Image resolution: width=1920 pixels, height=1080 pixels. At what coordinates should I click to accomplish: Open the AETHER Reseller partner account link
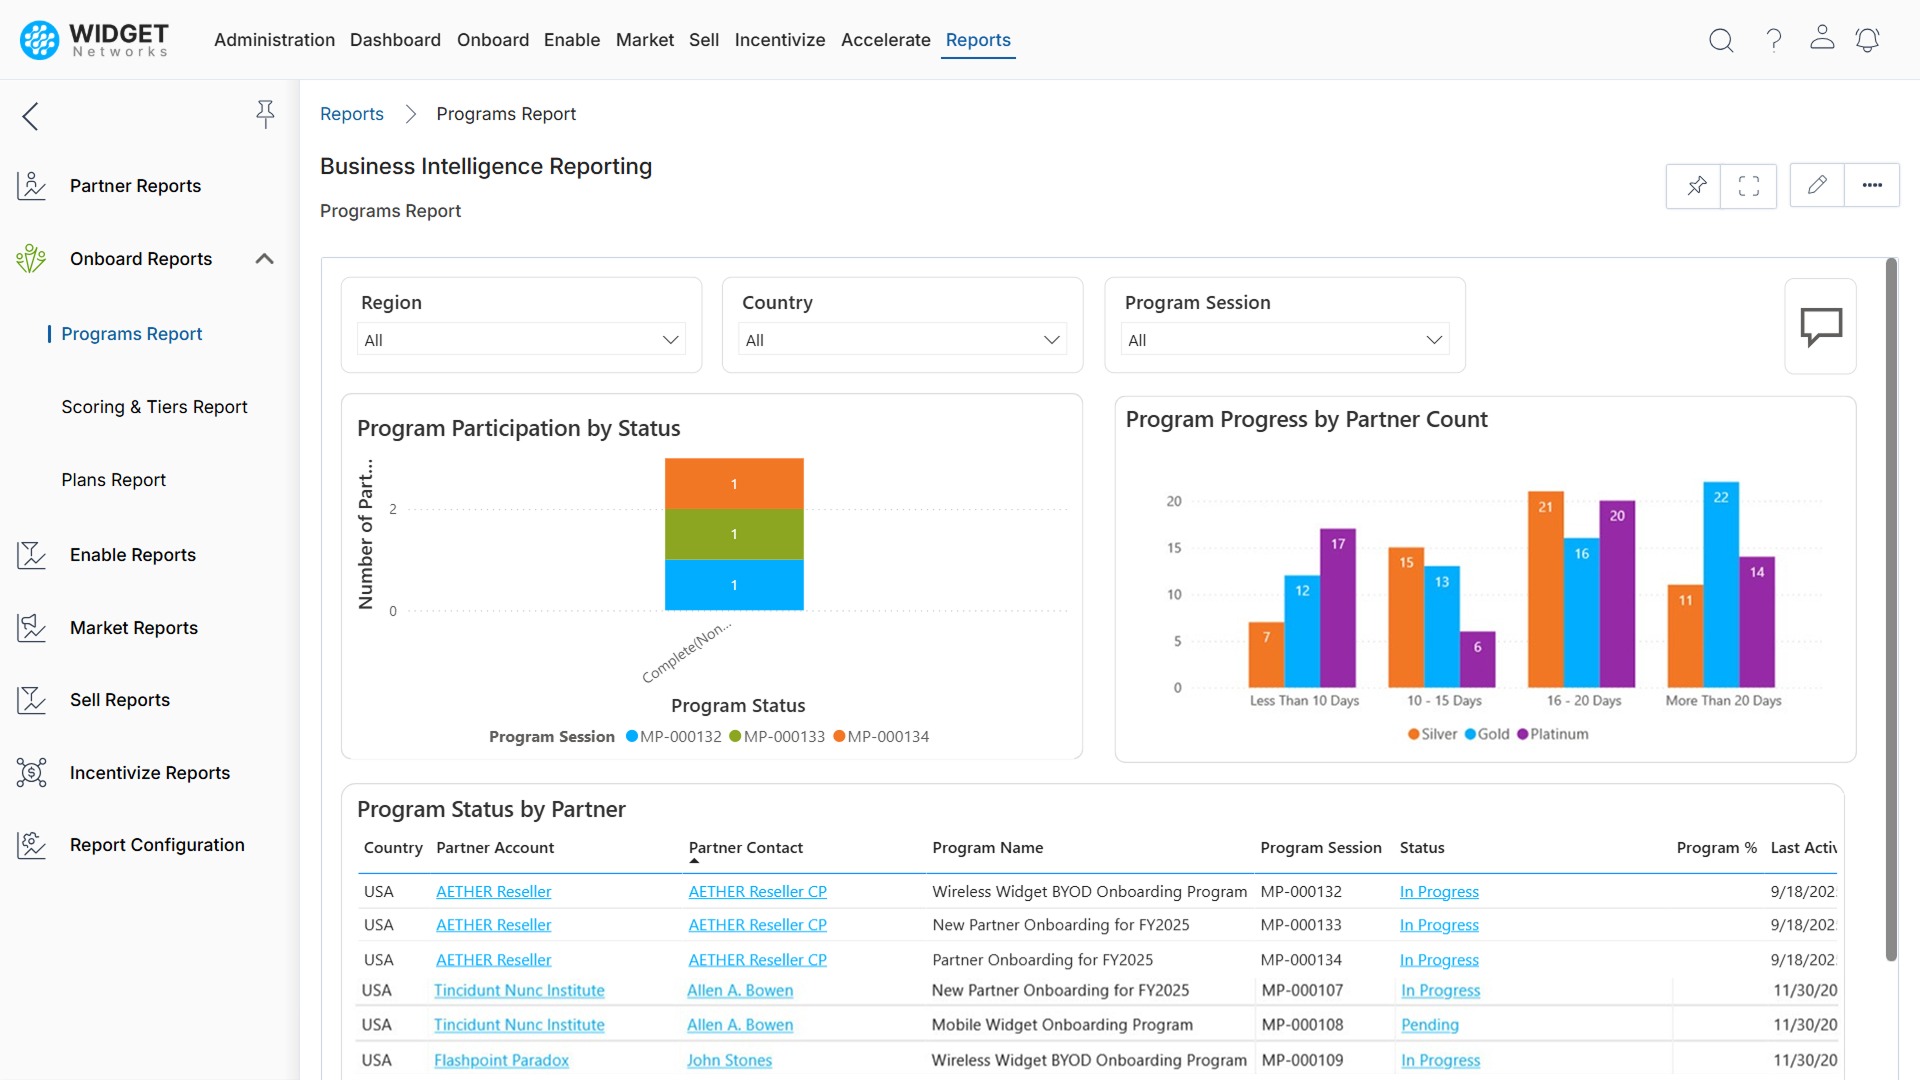pyautogui.click(x=493, y=891)
